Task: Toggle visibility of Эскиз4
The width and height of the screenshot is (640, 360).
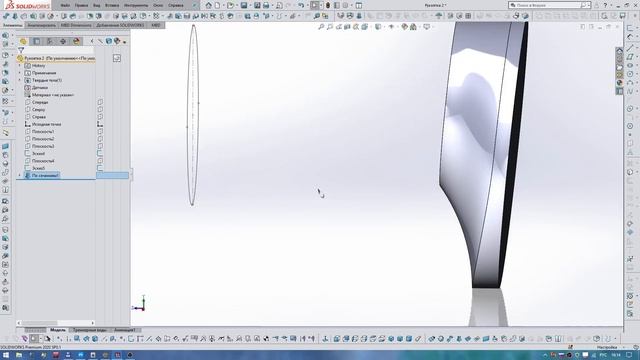Action: tap(100, 153)
